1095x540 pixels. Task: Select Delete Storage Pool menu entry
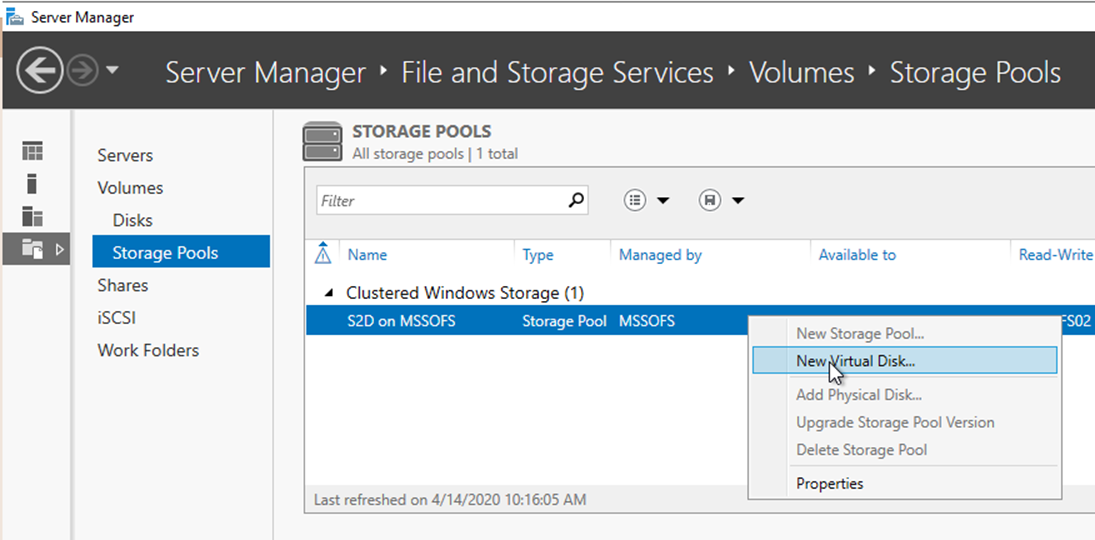click(861, 450)
